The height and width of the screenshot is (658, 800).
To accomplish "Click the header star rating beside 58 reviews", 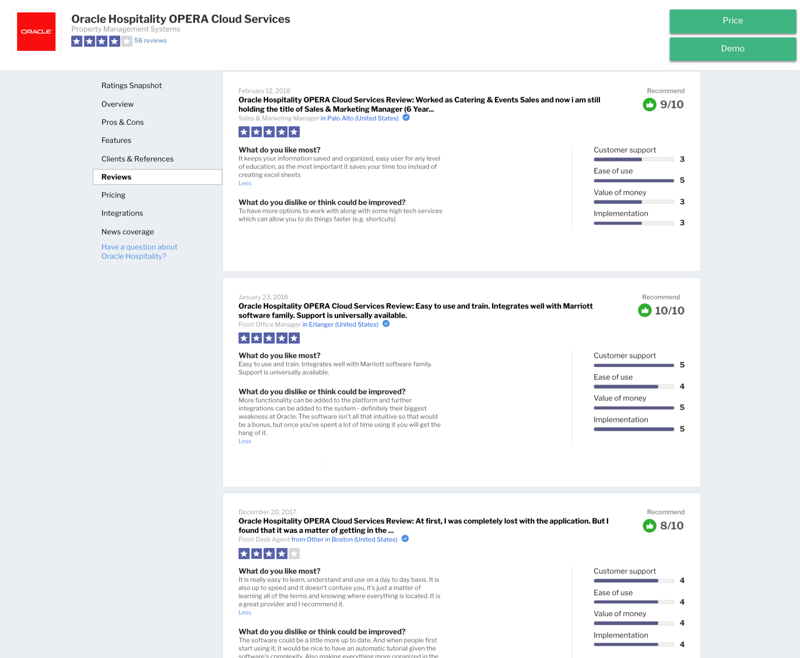I will point(102,41).
